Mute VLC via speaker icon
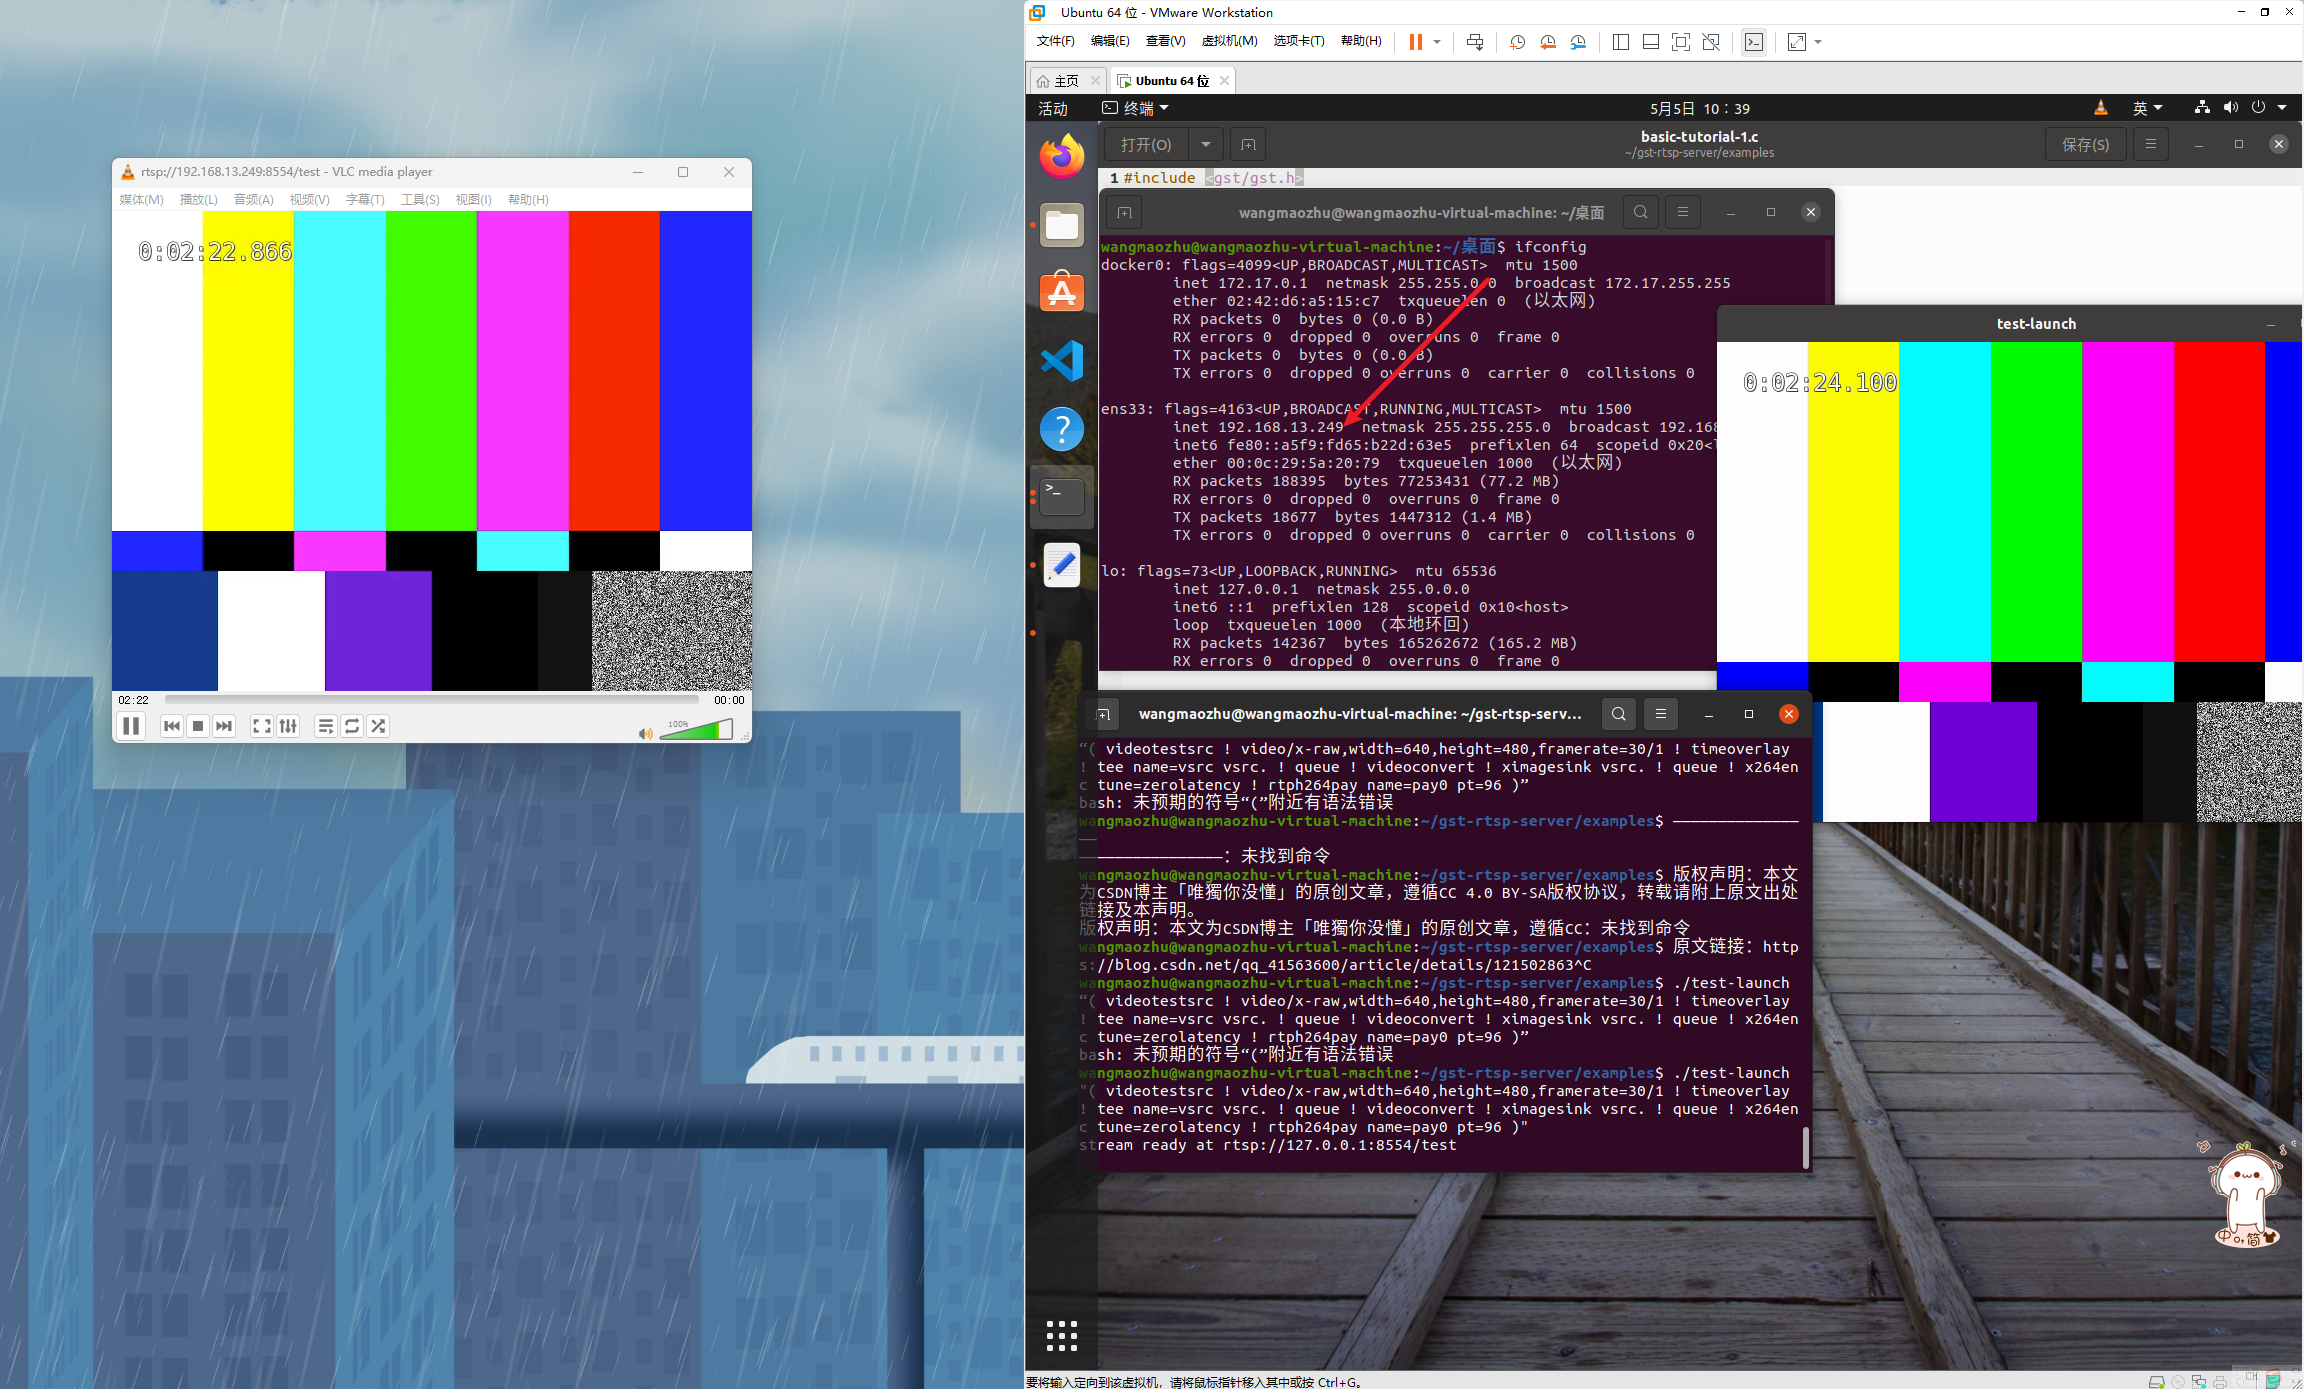The width and height of the screenshot is (2304, 1389). pos(645,734)
